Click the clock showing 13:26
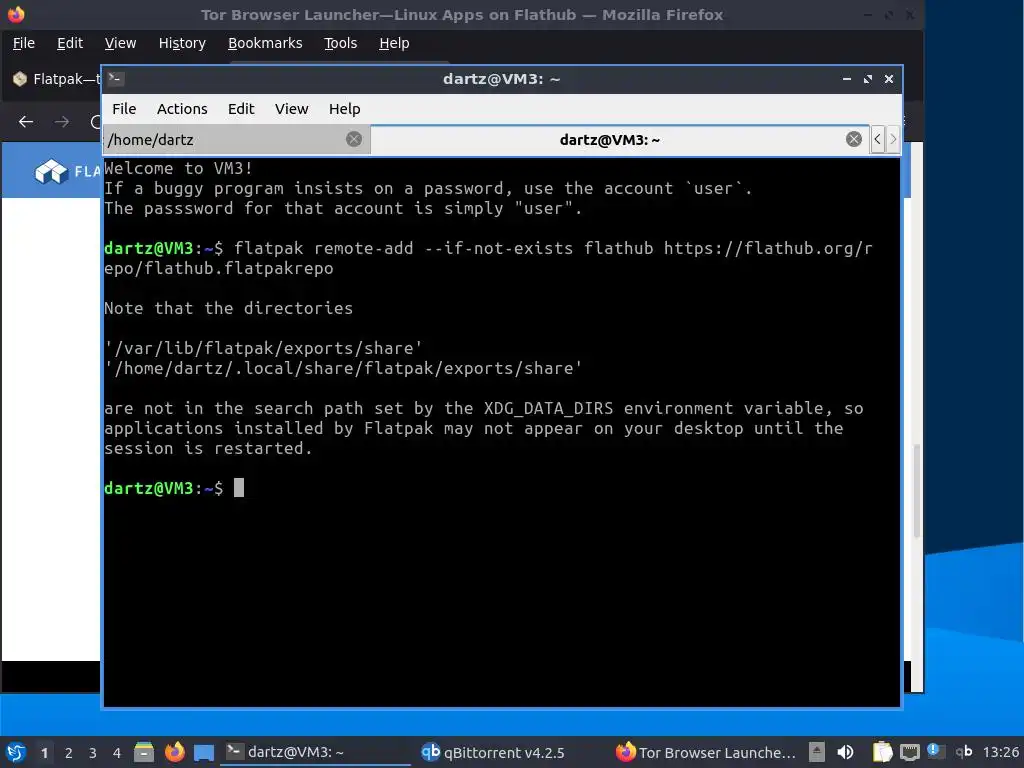Image resolution: width=1024 pixels, height=768 pixels. (1000, 752)
